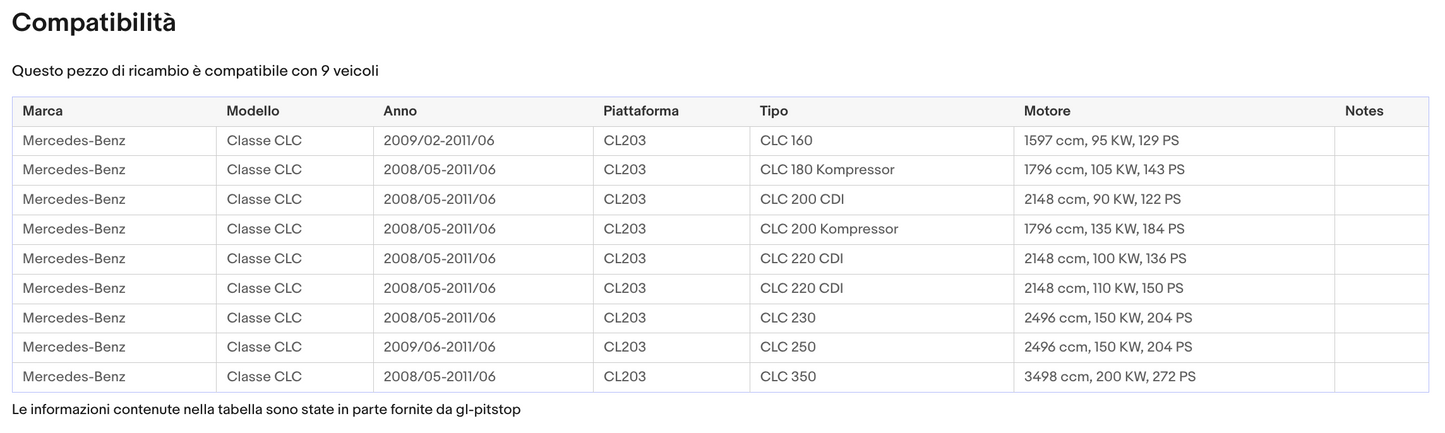Select the CLC 200 CDI cell
Viewport: 1445px width, 433px height.
802,200
